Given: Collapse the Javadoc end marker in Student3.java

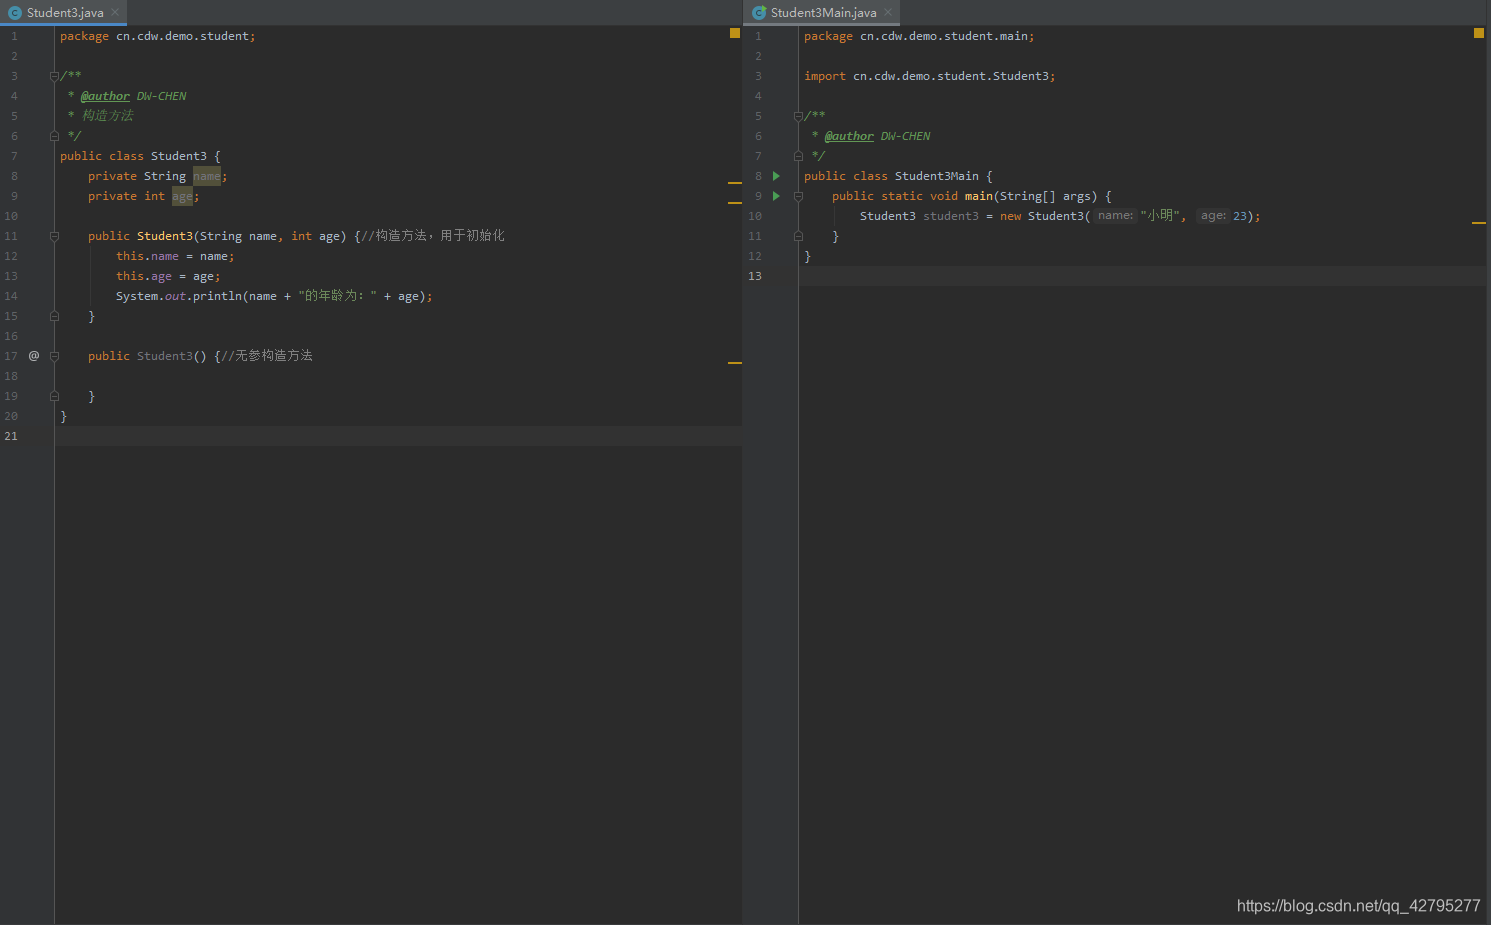Looking at the screenshot, I should (54, 136).
